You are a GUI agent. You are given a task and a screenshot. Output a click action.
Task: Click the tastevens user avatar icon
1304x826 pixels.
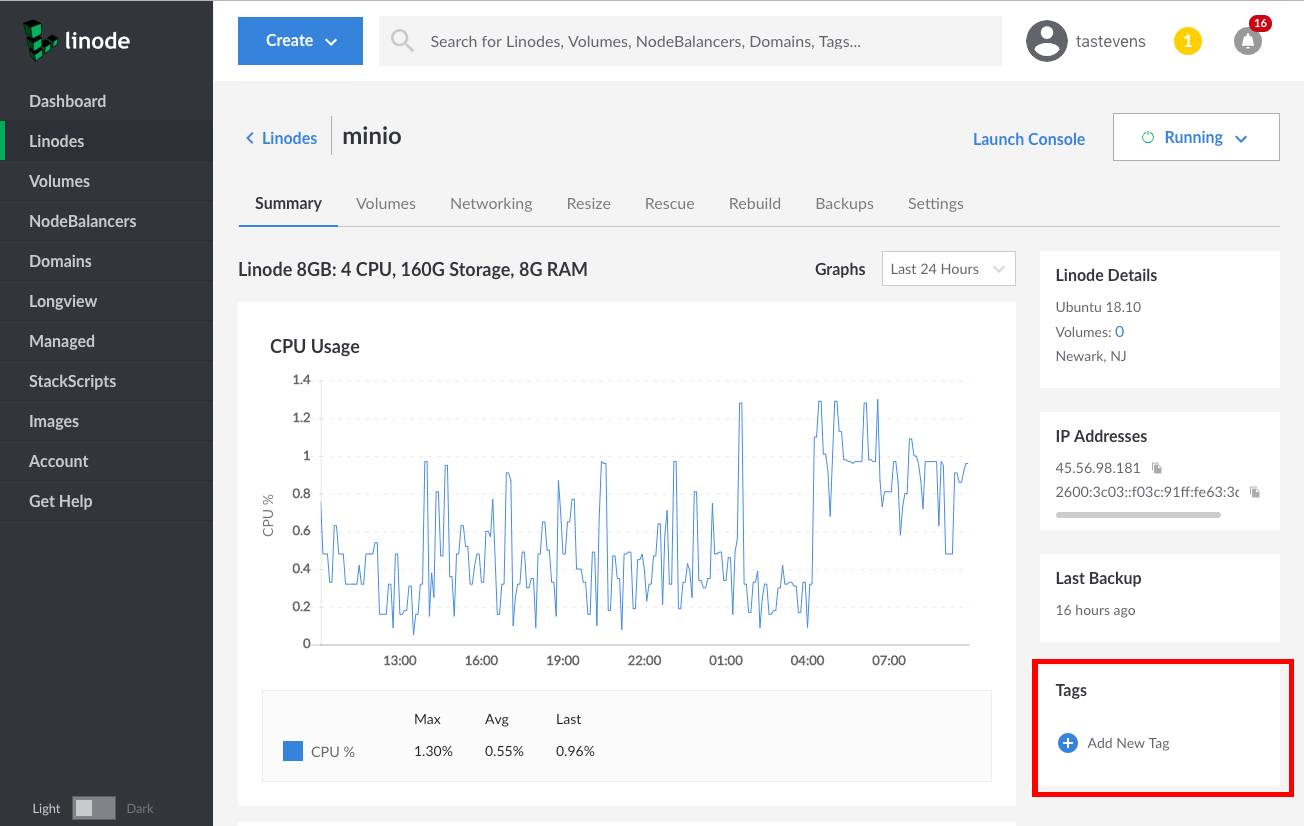(x=1046, y=41)
